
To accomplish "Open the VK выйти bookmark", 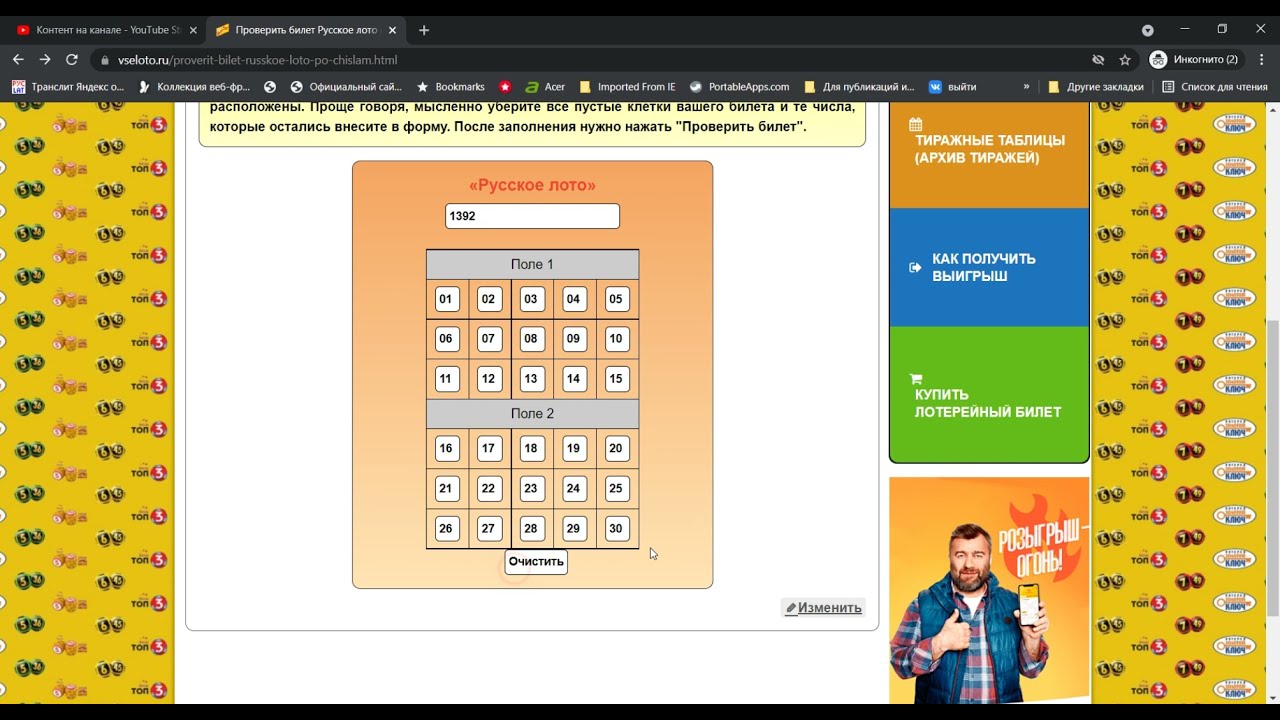I will click(x=952, y=87).
